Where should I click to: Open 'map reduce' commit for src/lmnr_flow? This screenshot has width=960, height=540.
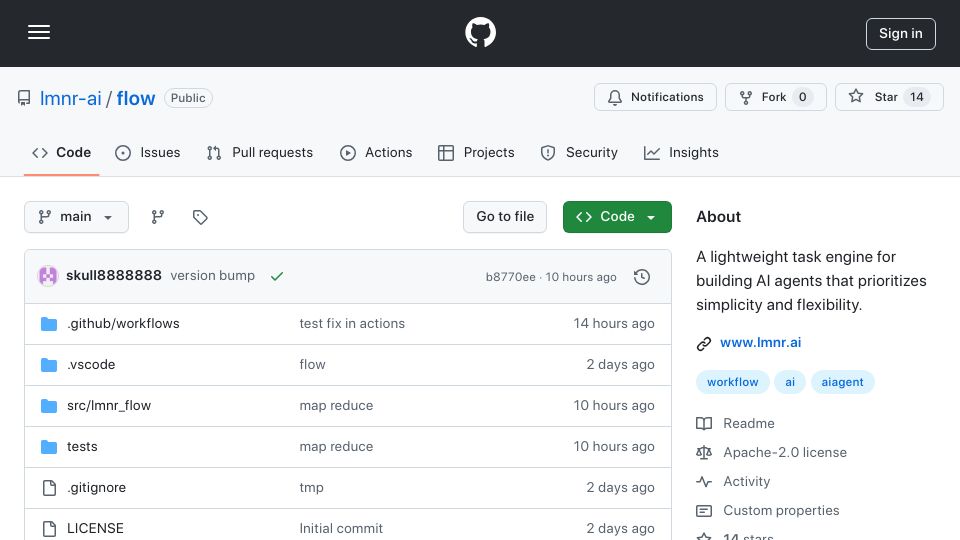[x=336, y=405]
